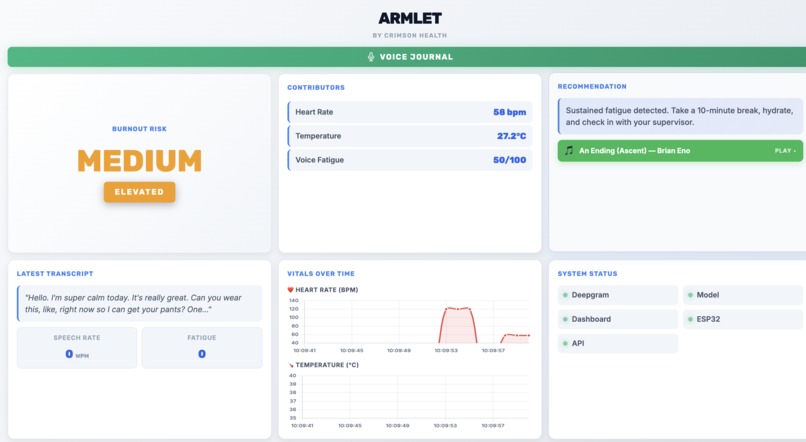Click the API status indicator dot
Image resolution: width=806 pixels, height=442 pixels.
pos(565,343)
